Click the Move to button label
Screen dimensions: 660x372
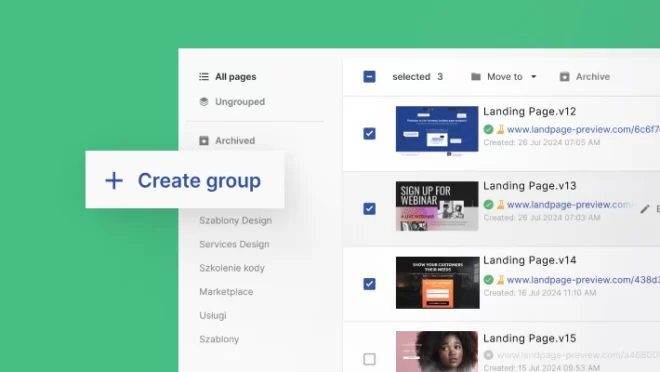pos(505,77)
